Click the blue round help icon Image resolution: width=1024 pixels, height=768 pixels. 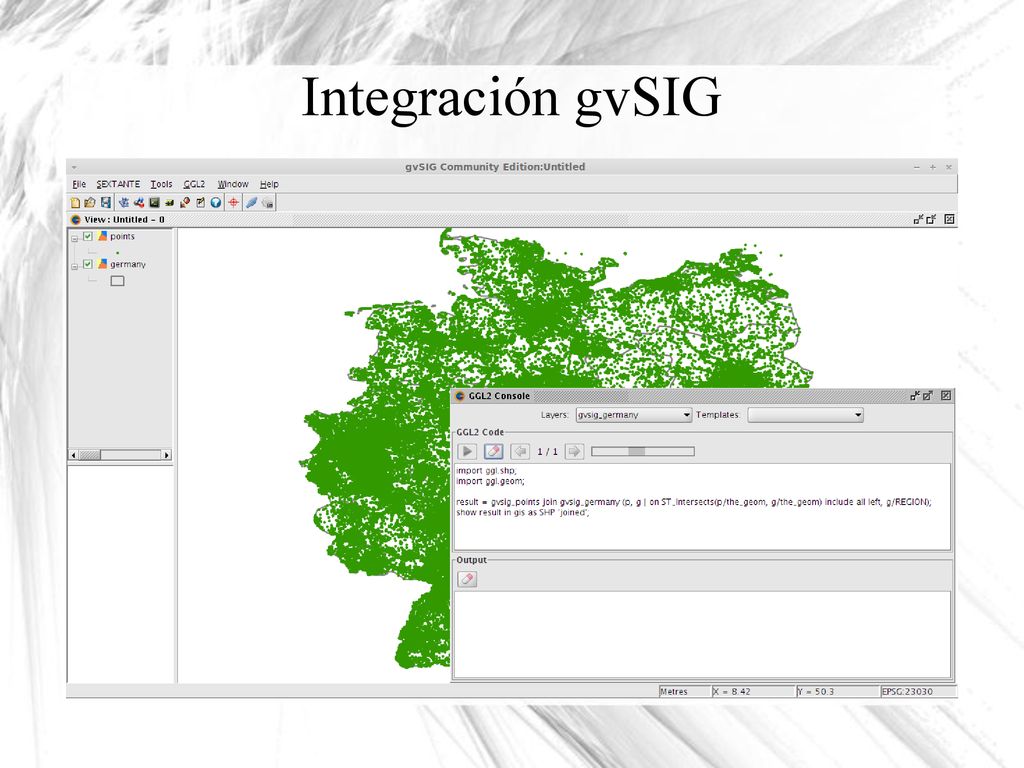216,203
